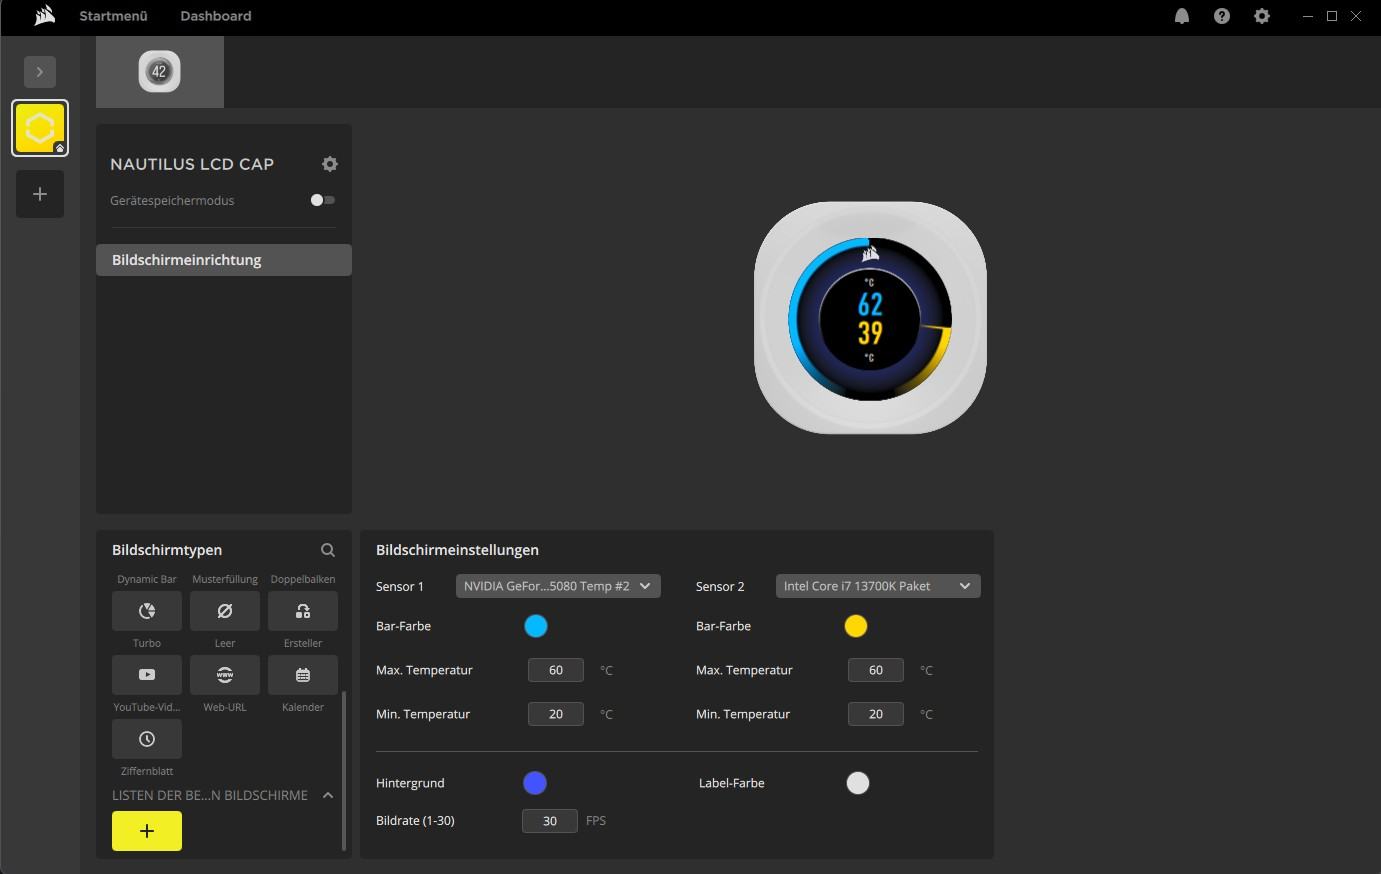Click the Bildrate FPS input field
This screenshot has width=1381, height=874.
pyautogui.click(x=550, y=821)
